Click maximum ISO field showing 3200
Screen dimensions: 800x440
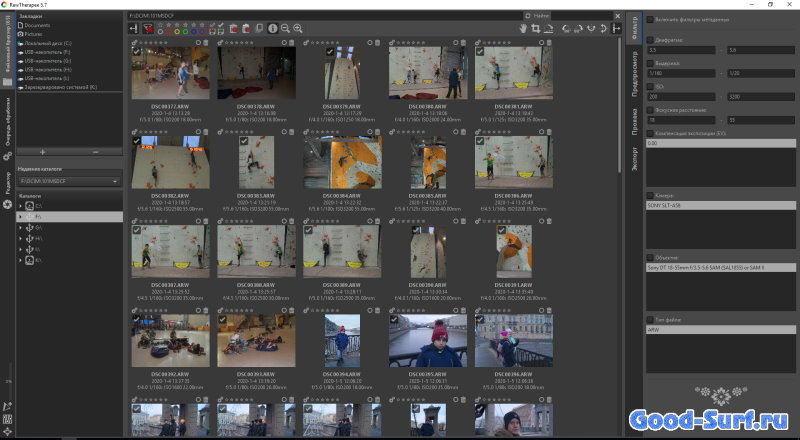click(761, 96)
